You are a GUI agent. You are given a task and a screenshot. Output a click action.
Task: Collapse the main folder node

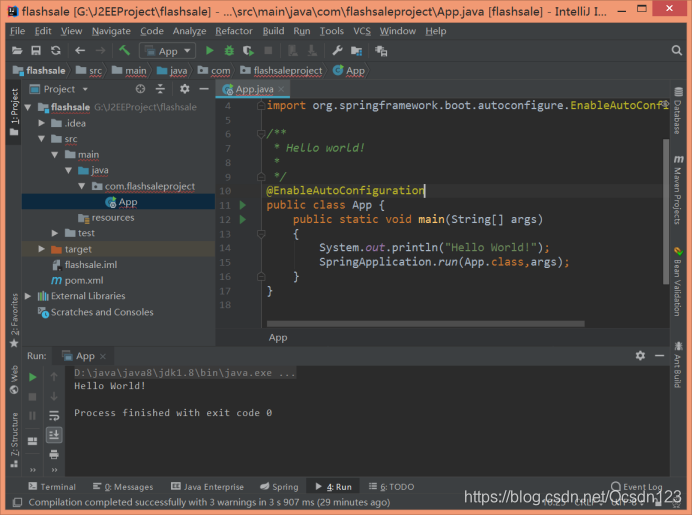(55, 155)
